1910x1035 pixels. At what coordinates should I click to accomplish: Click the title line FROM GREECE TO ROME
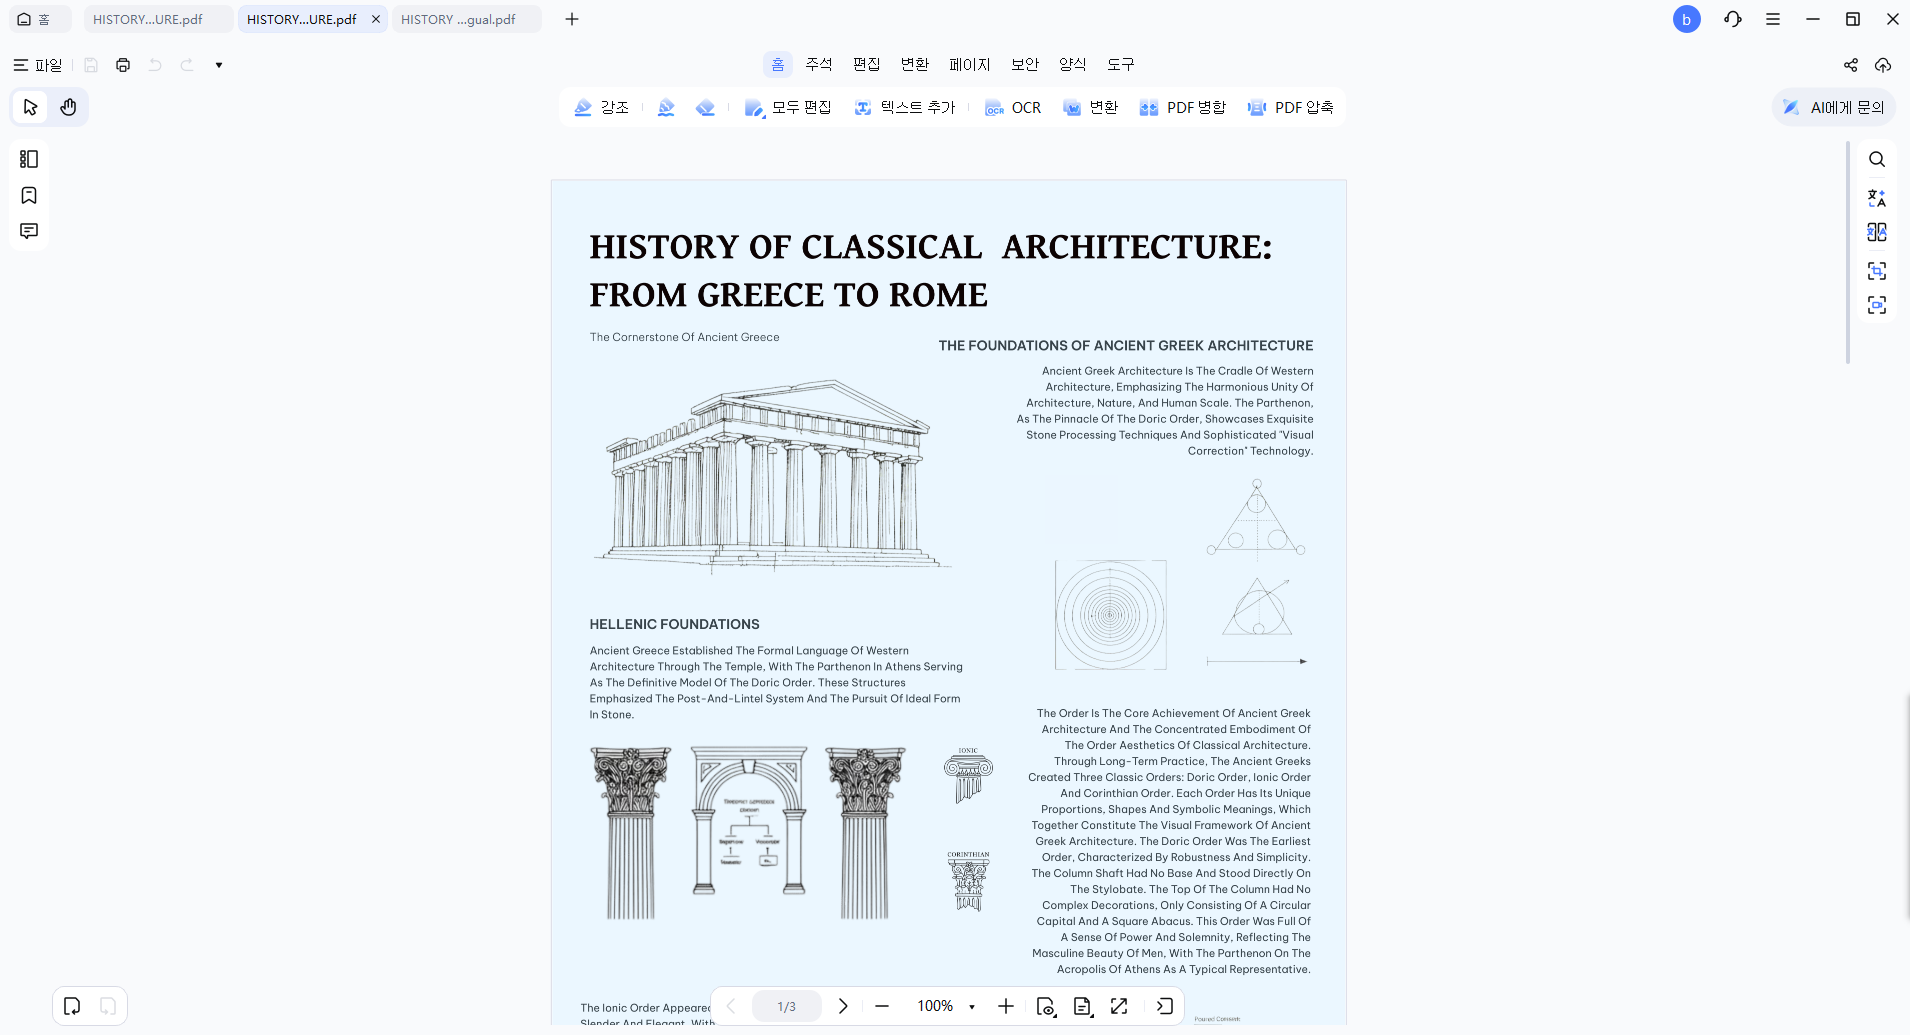coord(788,295)
